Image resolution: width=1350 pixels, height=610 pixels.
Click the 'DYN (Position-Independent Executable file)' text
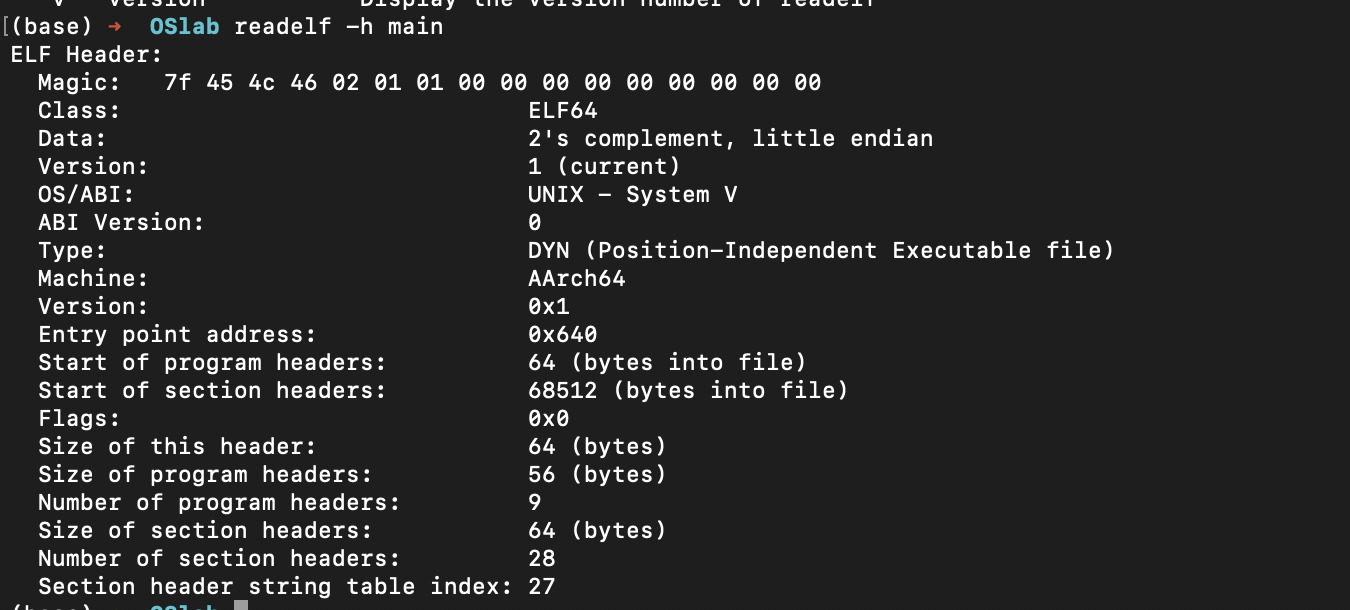821,251
